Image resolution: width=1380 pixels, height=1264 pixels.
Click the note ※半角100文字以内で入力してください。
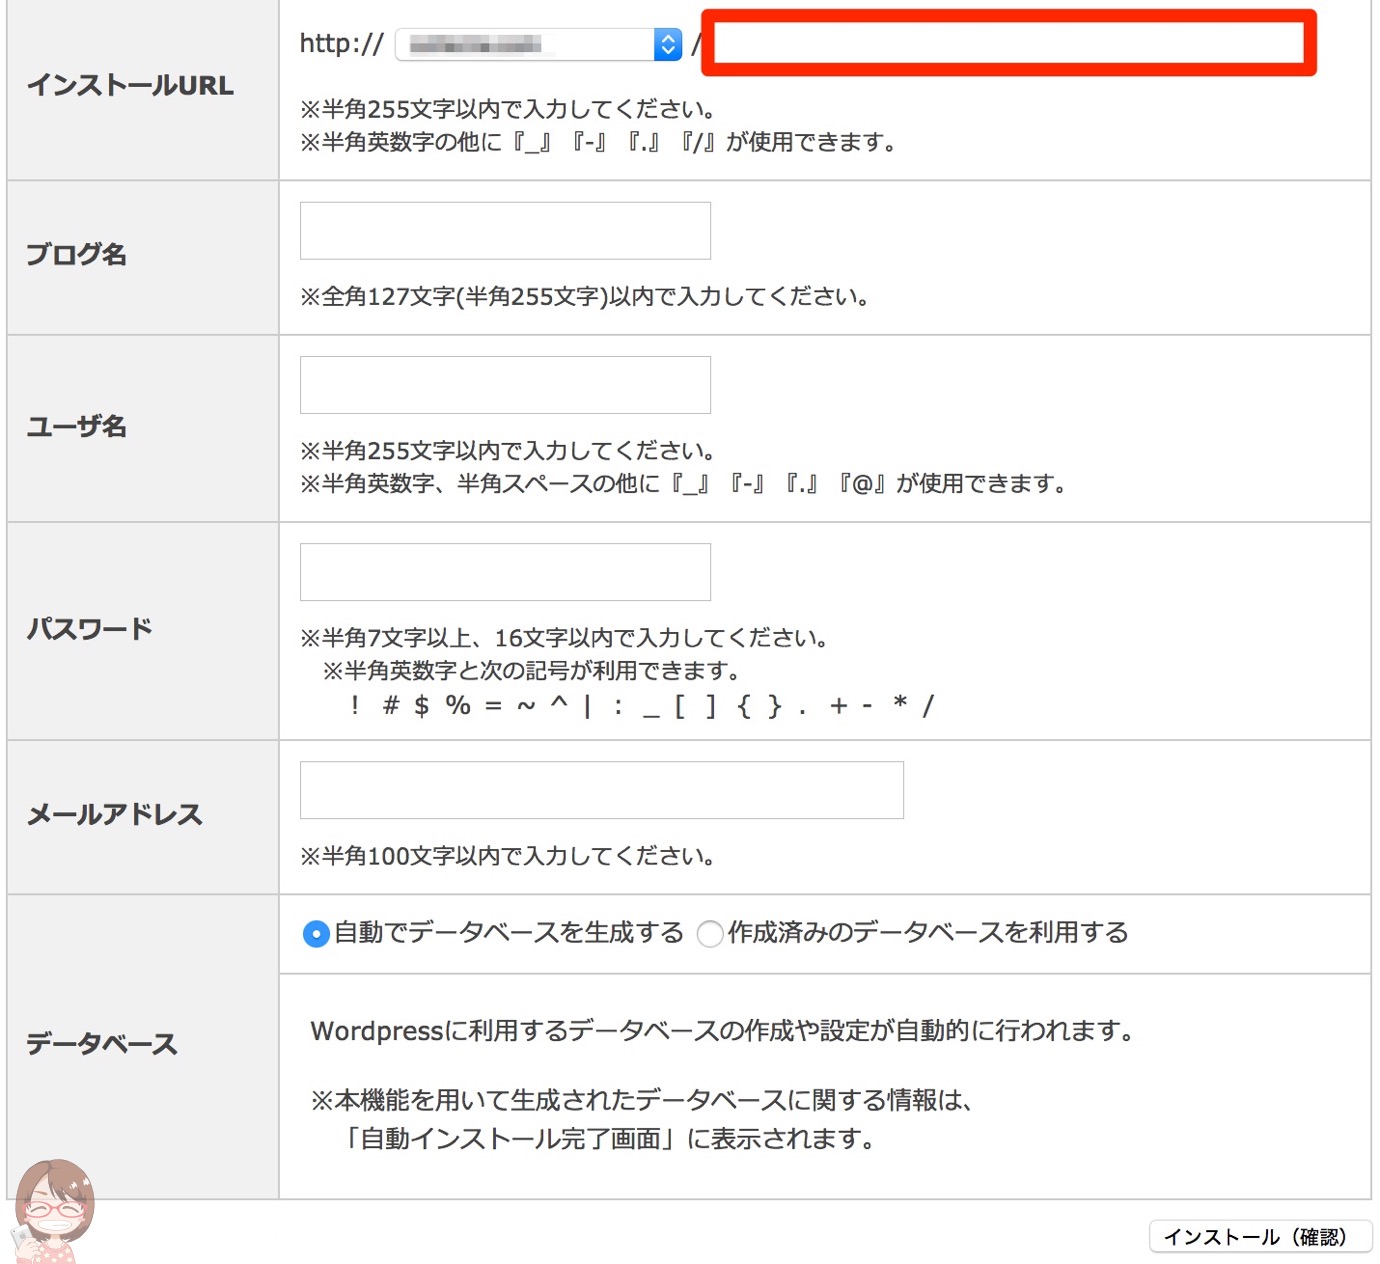pyautogui.click(x=508, y=856)
